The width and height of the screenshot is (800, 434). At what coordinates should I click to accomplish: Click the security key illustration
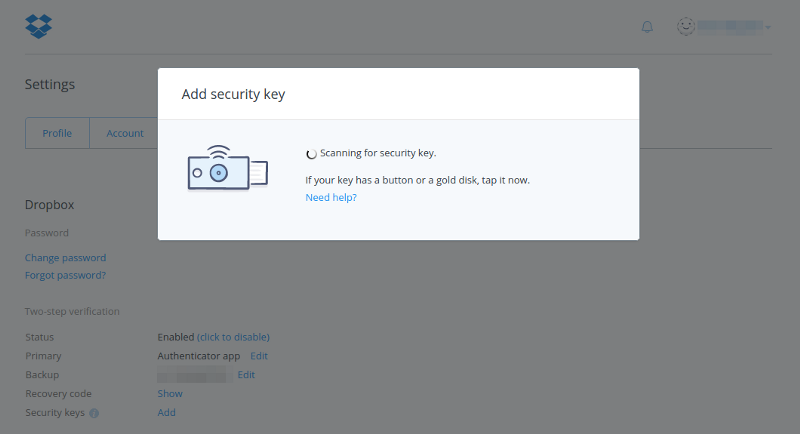pyautogui.click(x=227, y=168)
